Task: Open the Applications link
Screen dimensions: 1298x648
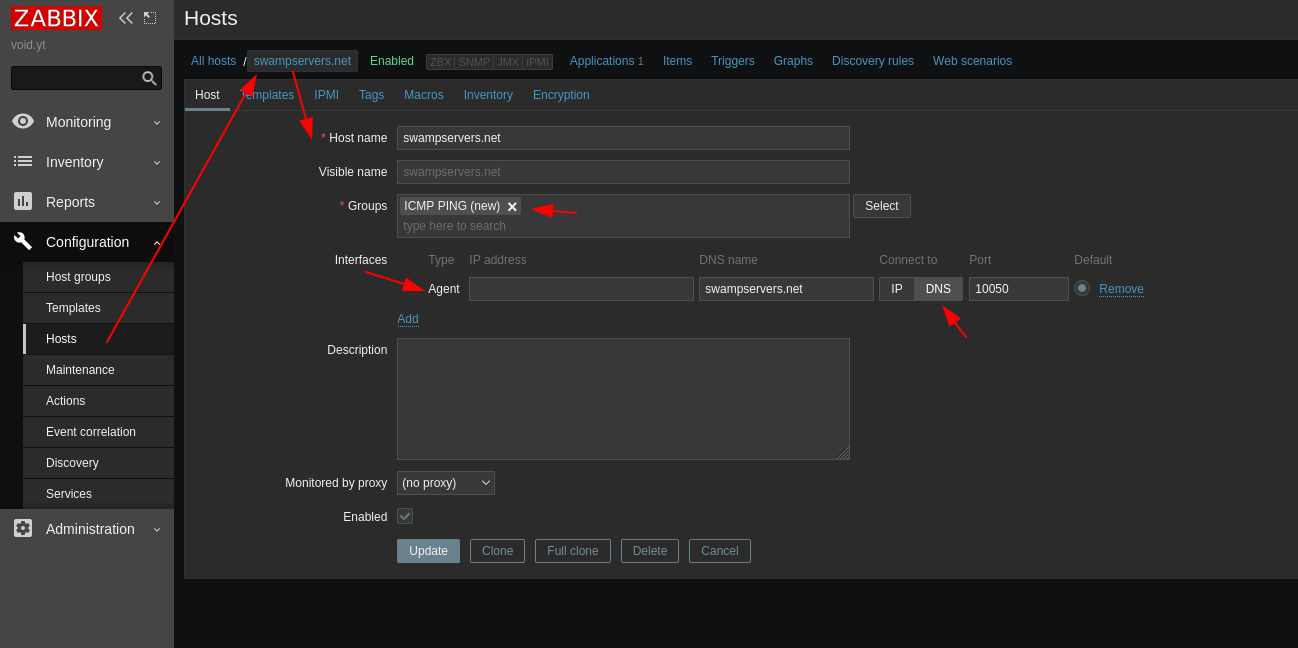Action: 602,61
